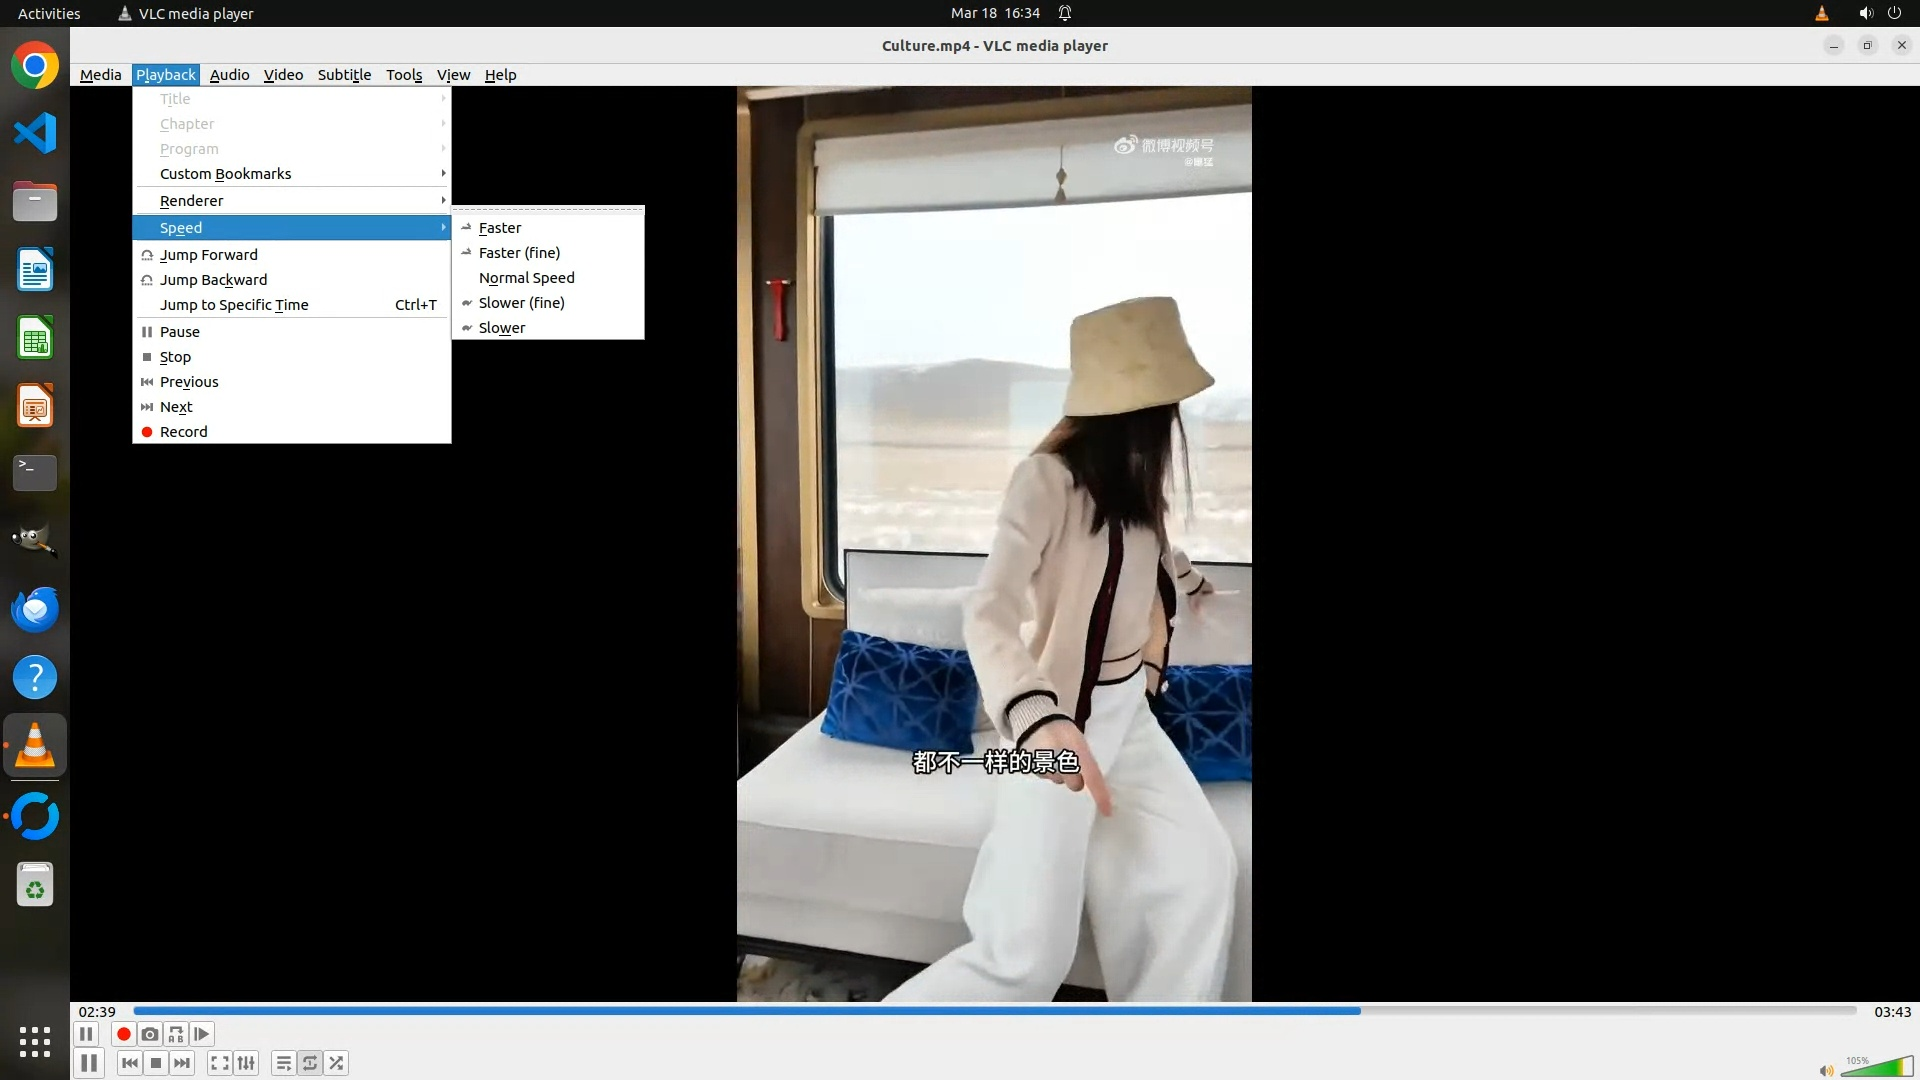The image size is (1920, 1080).
Task: Skip to next media in toolbar
Action: click(x=182, y=1063)
